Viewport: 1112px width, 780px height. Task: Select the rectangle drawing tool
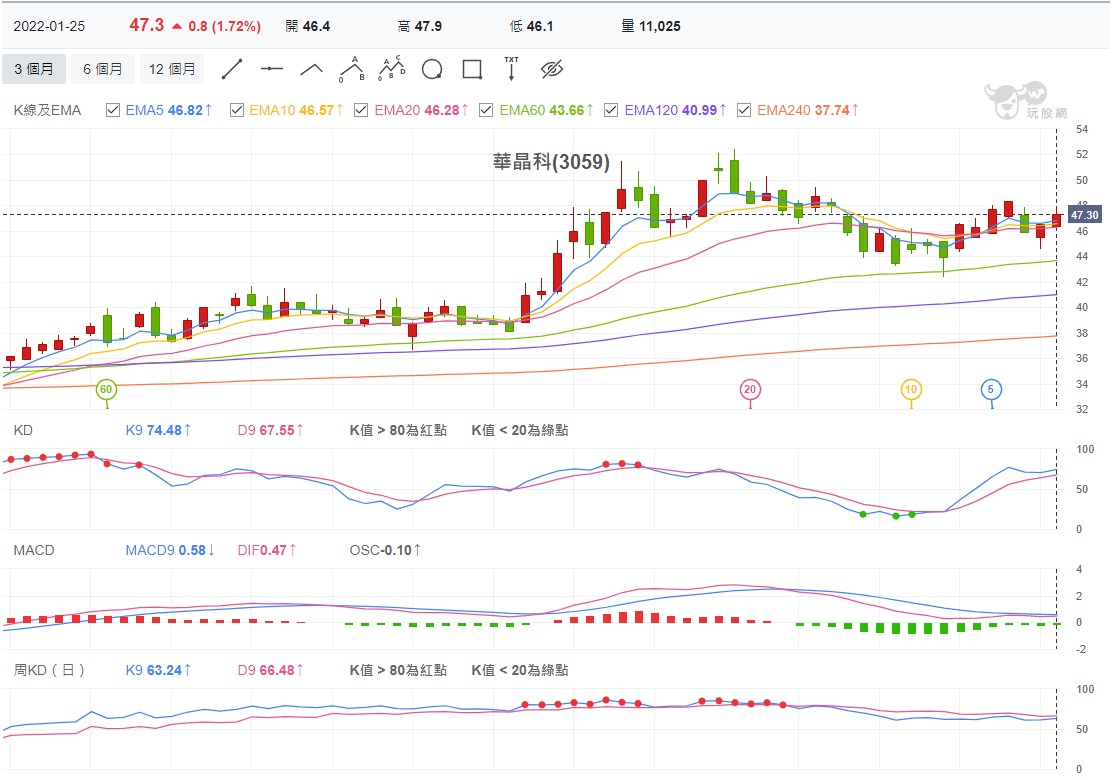click(x=472, y=69)
